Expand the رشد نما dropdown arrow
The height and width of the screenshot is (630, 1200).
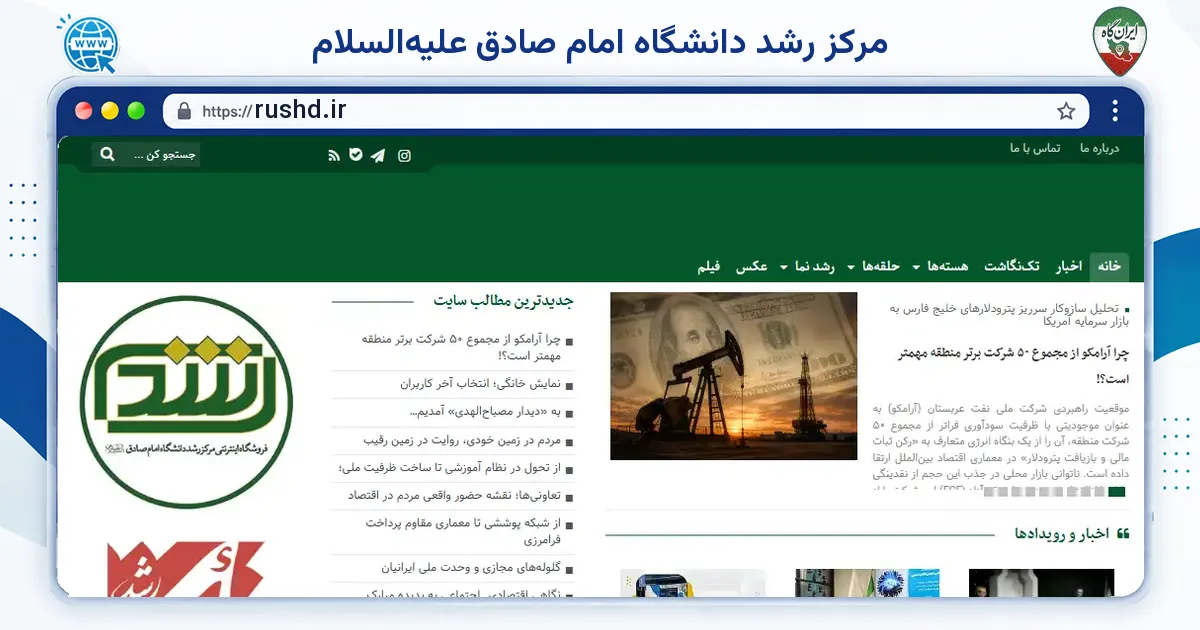tap(783, 267)
